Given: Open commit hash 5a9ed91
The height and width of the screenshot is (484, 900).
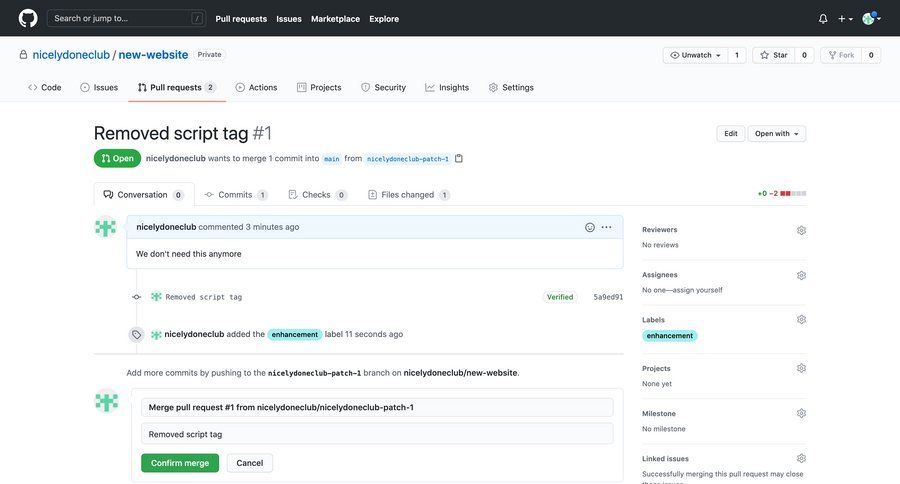Looking at the screenshot, I should [x=608, y=297].
